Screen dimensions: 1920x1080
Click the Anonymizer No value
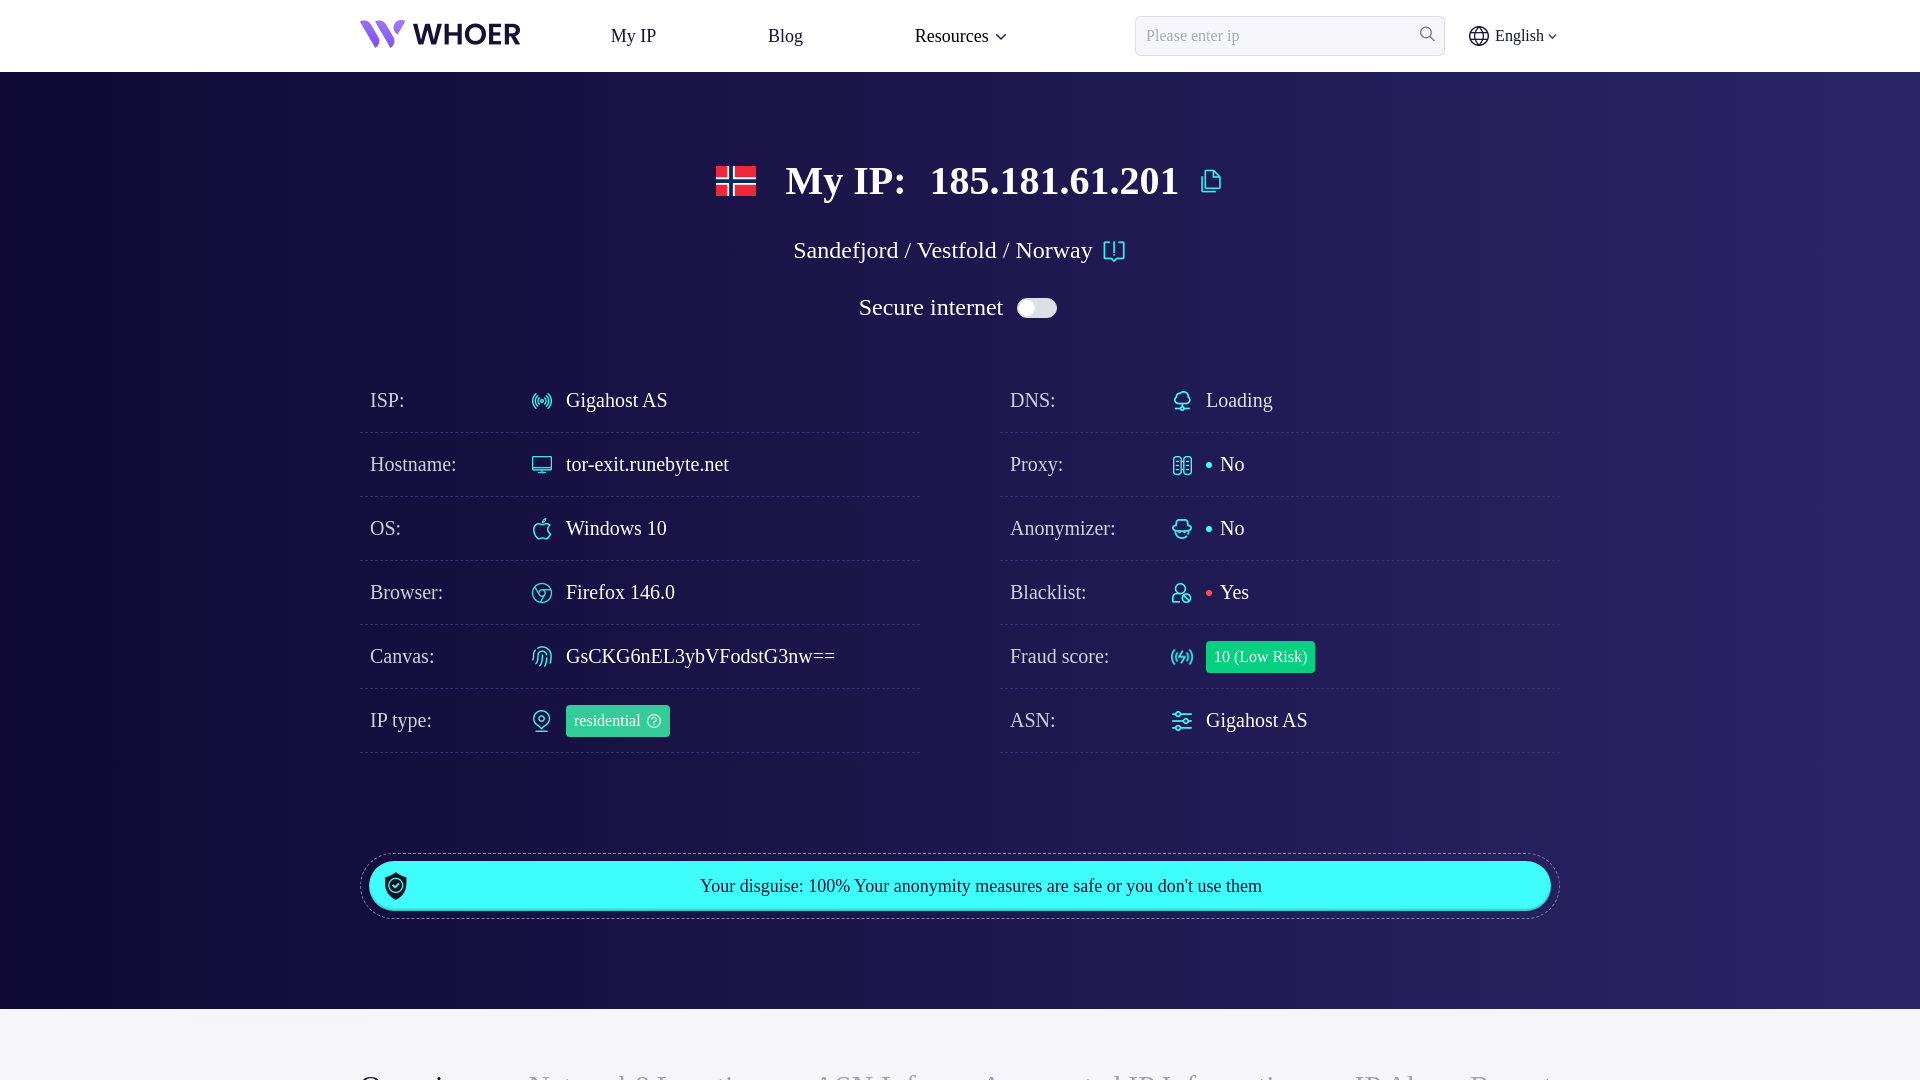tap(1232, 528)
